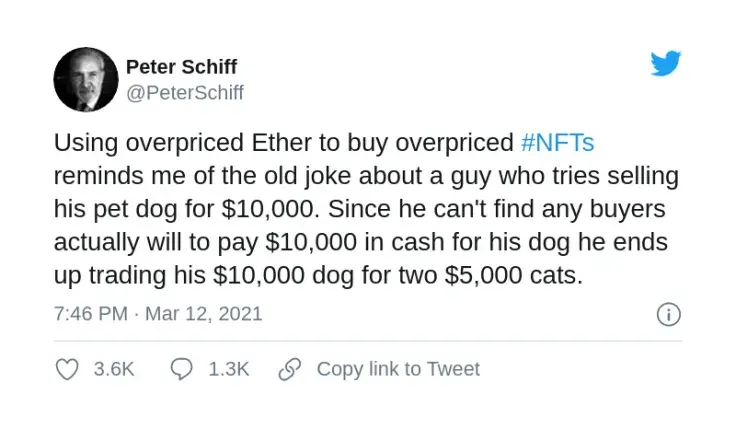Open the 7:46 PM timestamp

91,314
